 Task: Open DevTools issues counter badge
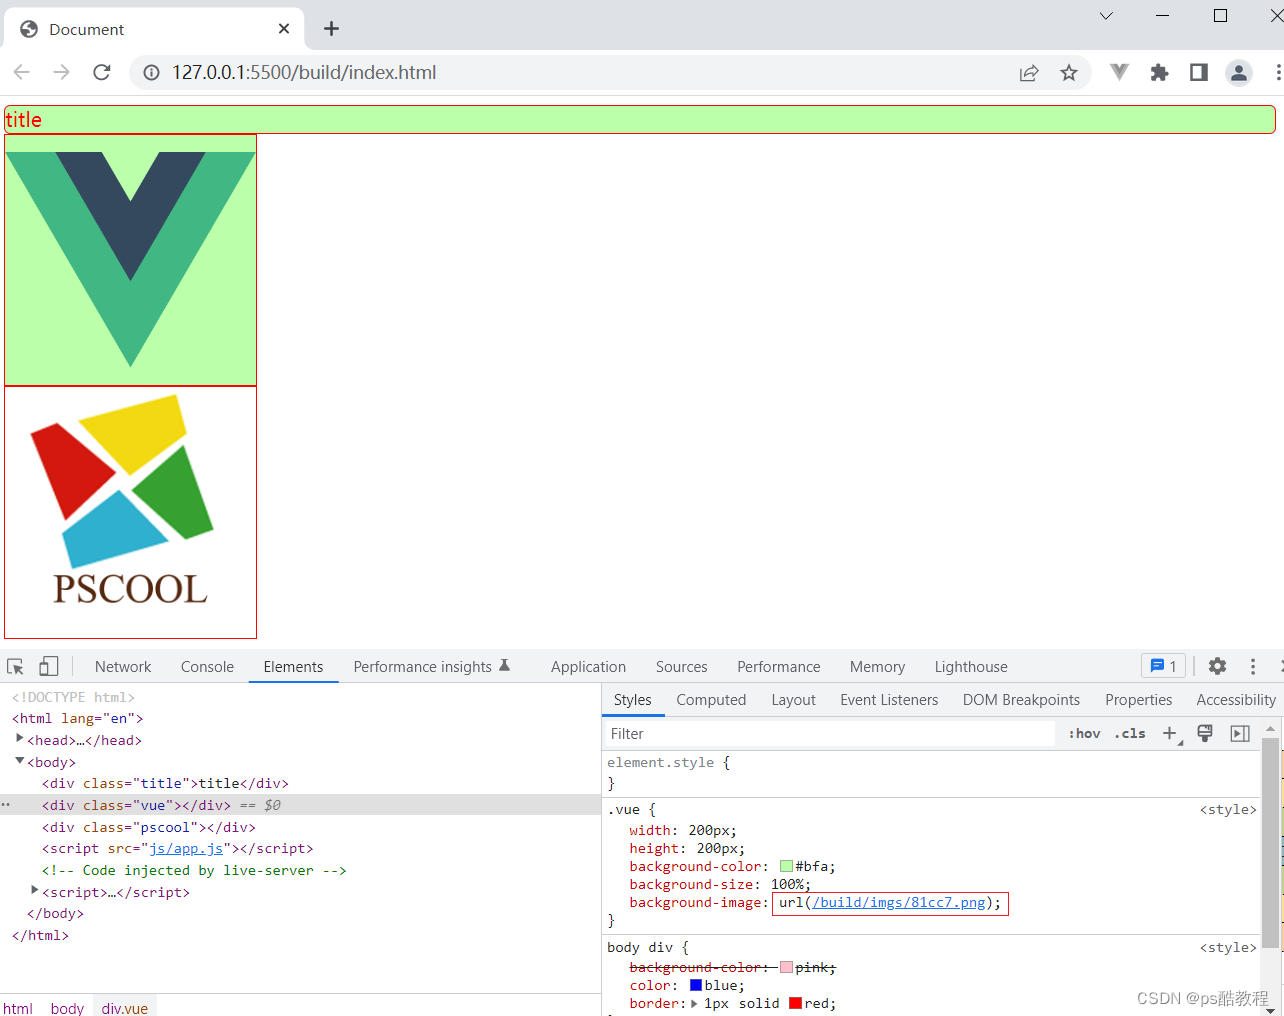click(1163, 666)
